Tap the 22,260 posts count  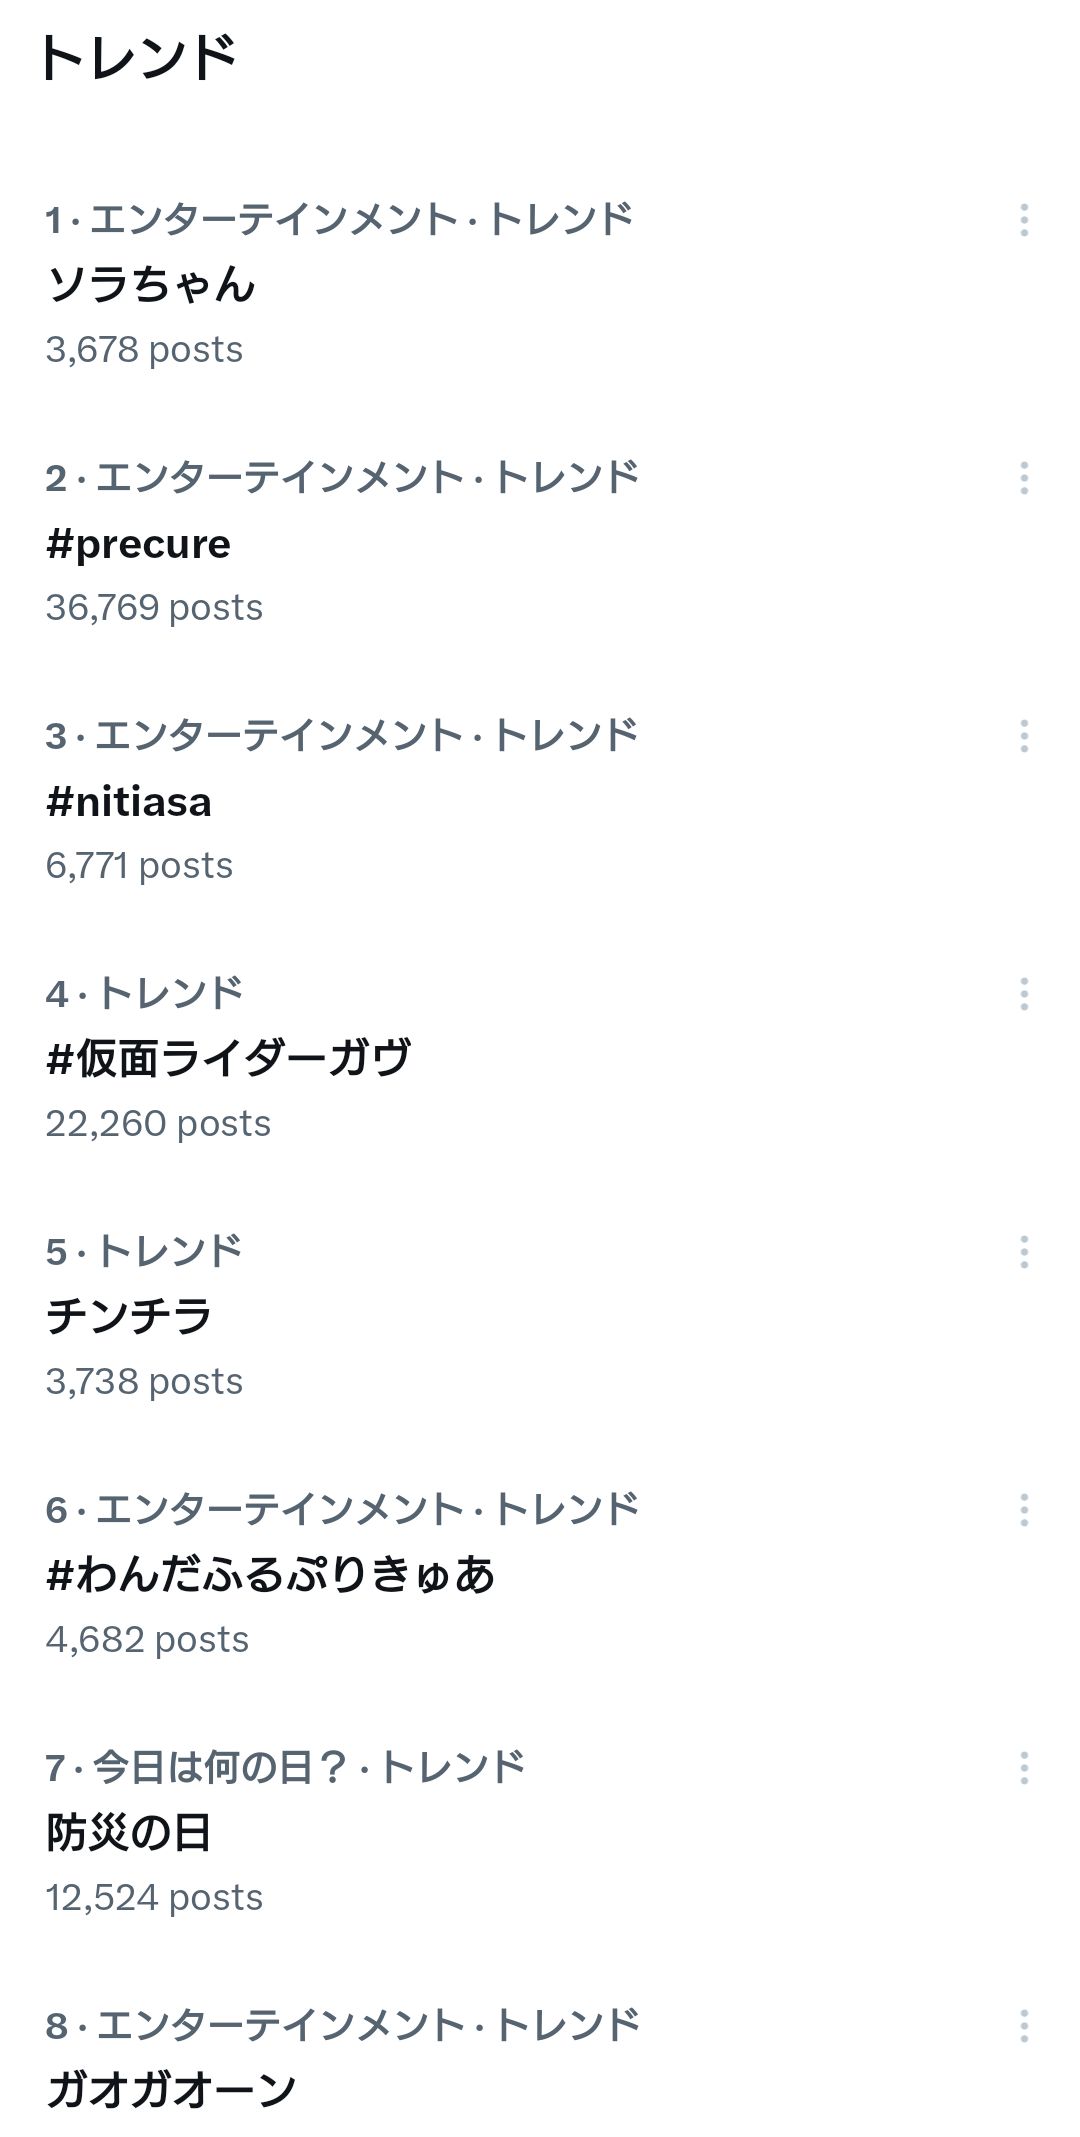coord(158,1124)
